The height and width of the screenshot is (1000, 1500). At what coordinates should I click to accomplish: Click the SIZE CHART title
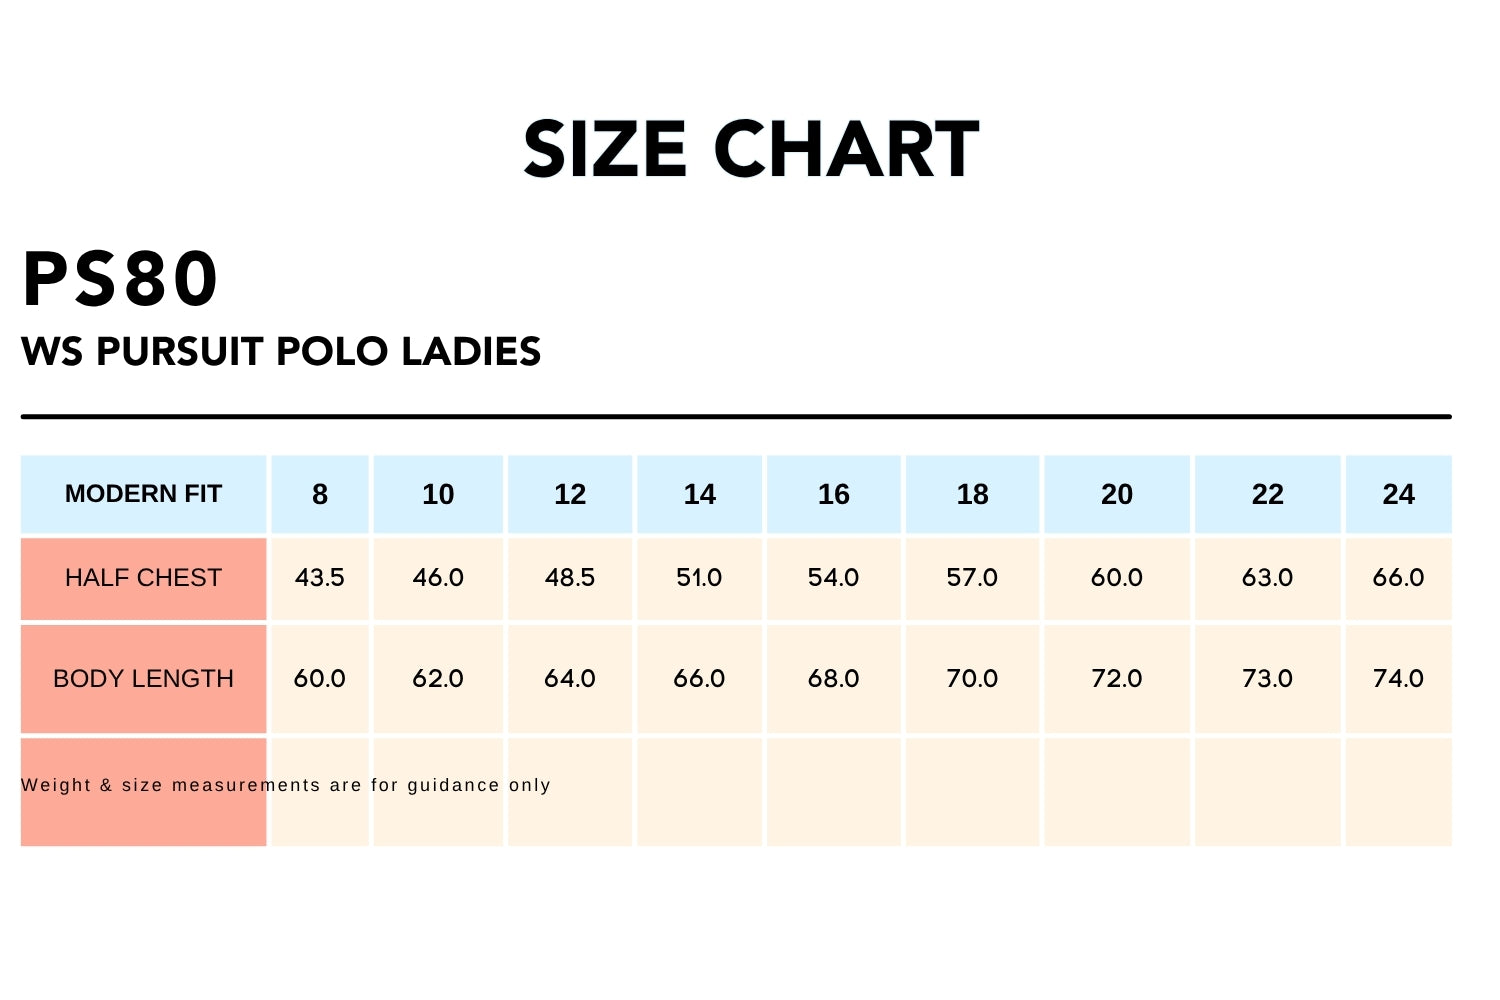(751, 150)
